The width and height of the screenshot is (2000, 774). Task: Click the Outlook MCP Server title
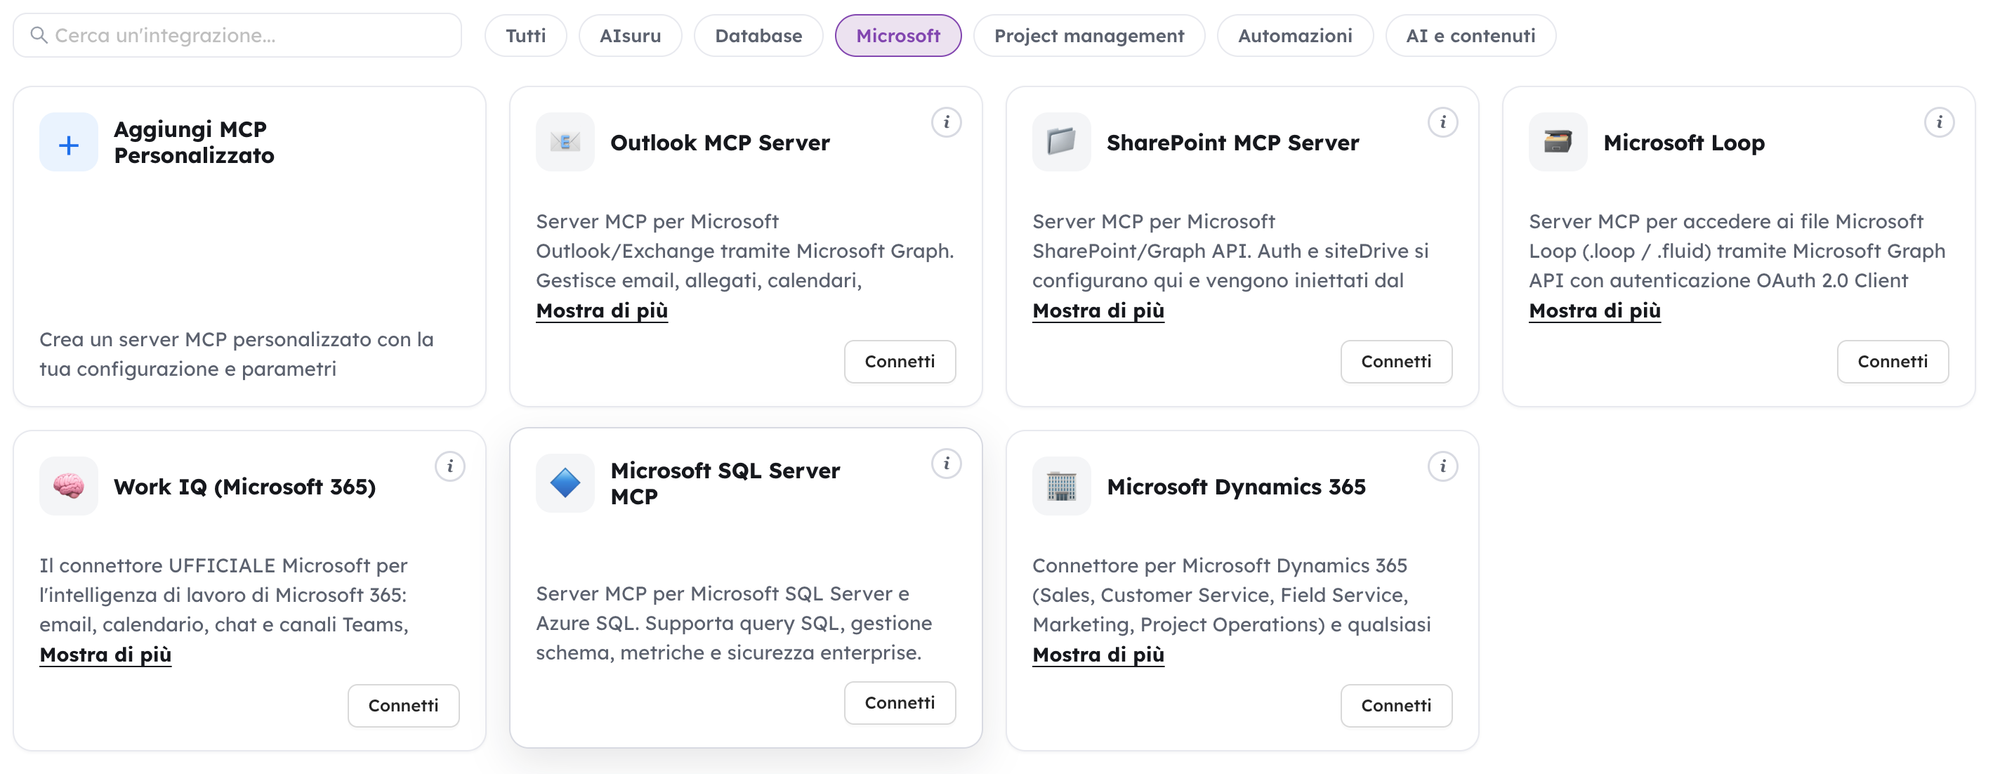(720, 142)
